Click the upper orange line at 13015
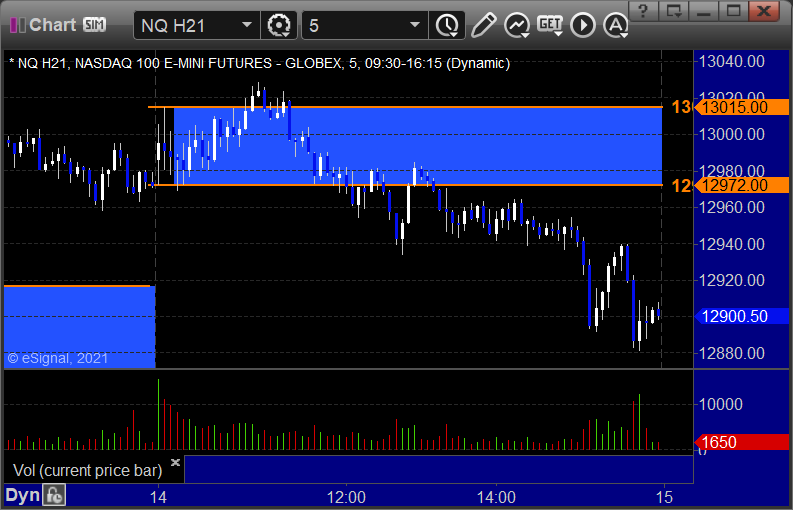Screen dimensions: 793x510 click(x=405, y=107)
